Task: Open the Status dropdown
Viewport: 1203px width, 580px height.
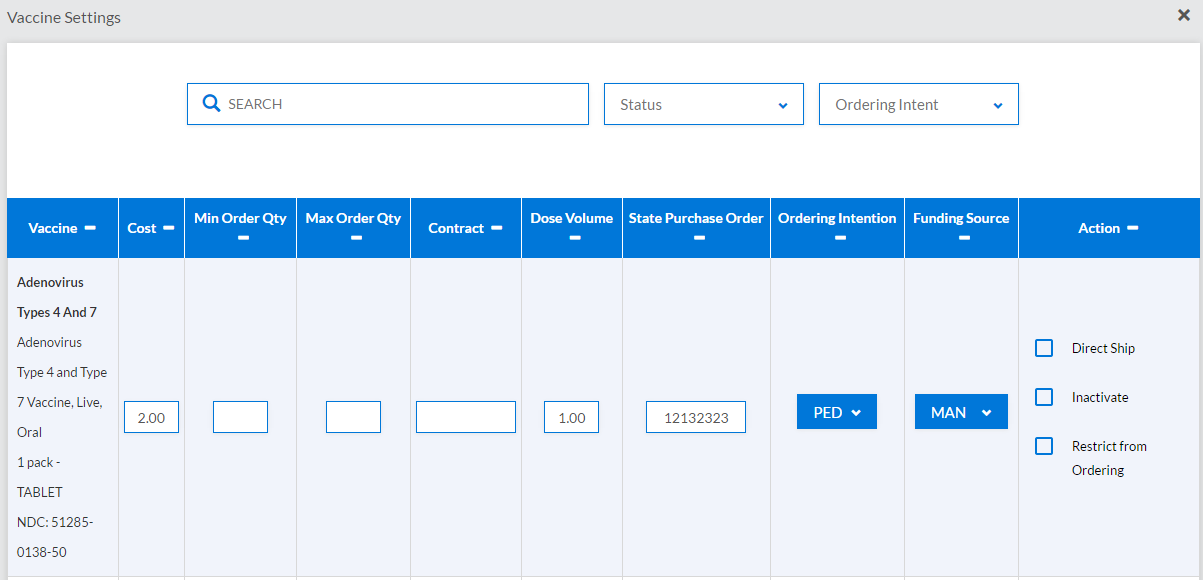Action: coord(703,103)
